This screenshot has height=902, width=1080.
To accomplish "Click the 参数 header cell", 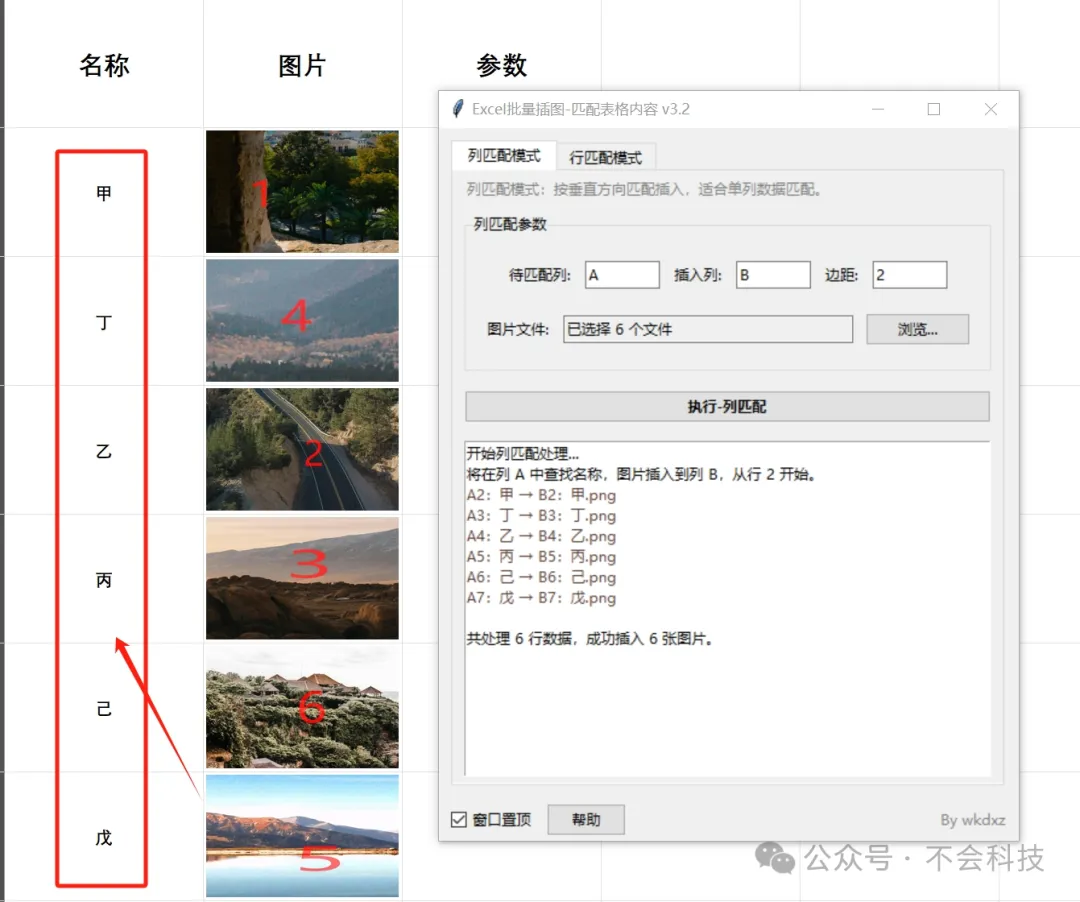I will click(501, 65).
